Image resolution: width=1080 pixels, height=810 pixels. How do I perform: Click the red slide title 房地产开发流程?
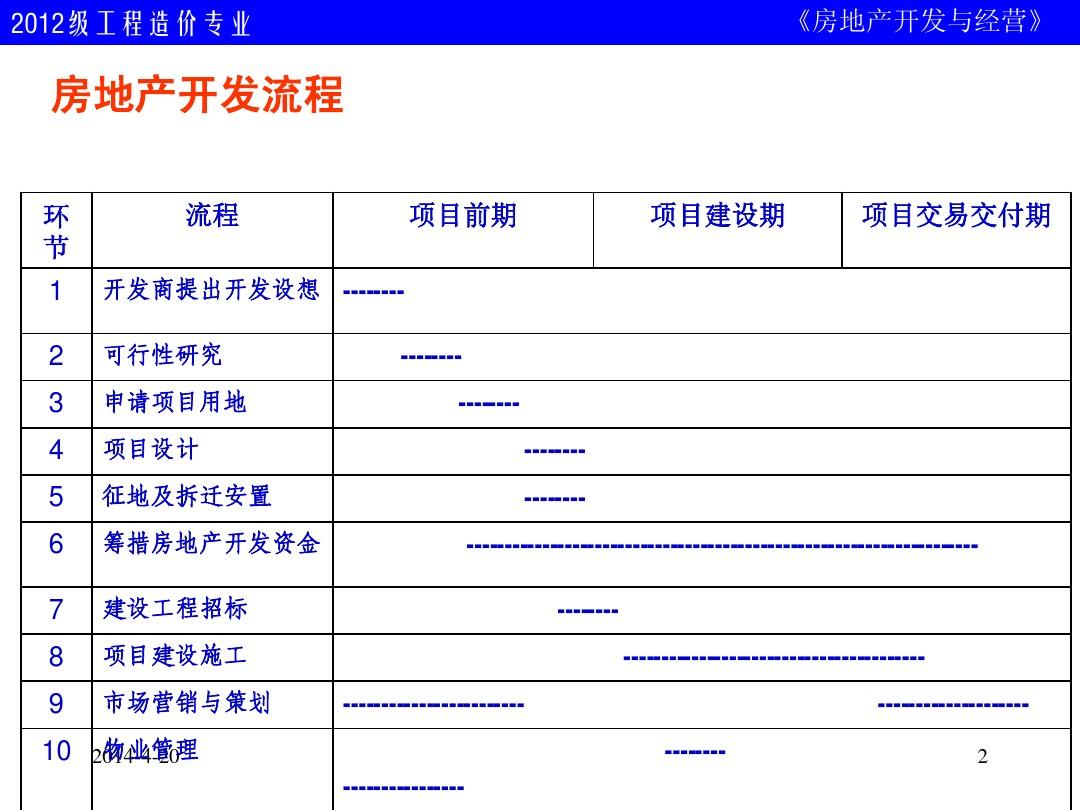point(197,94)
